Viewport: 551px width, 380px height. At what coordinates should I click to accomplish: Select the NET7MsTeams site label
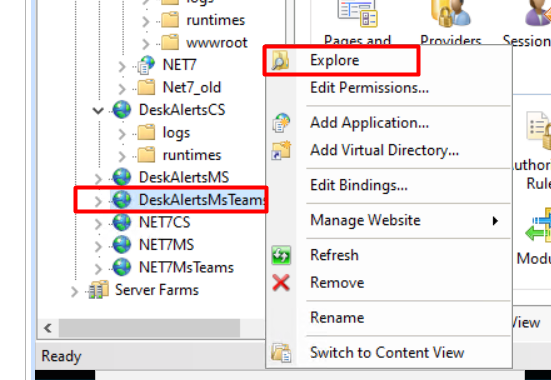[x=186, y=267]
